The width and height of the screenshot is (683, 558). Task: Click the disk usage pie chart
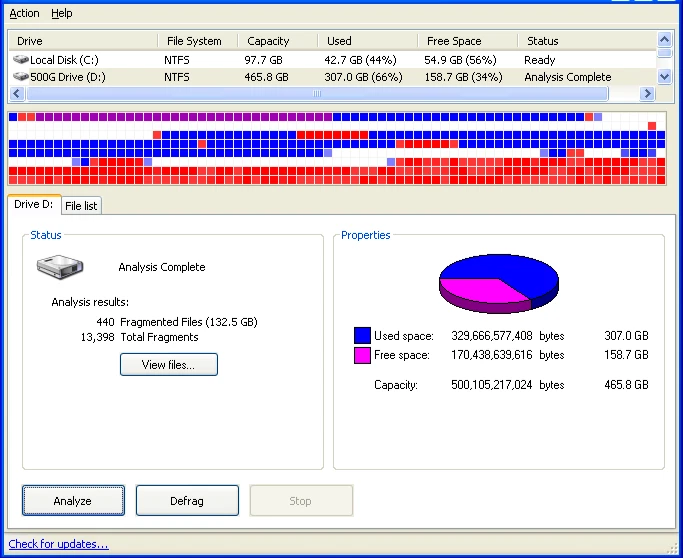(x=498, y=283)
